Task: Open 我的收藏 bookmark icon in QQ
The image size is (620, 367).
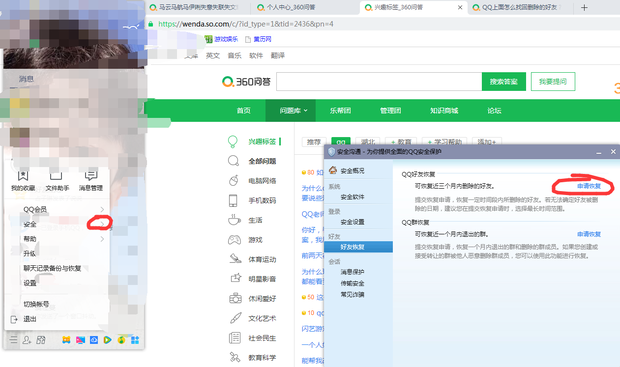Action: coord(23,176)
